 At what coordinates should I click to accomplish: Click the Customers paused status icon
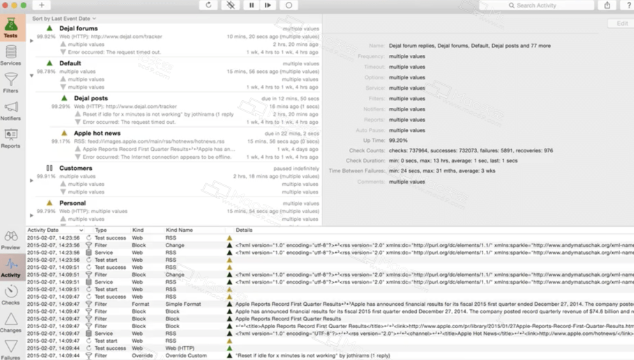49,168
